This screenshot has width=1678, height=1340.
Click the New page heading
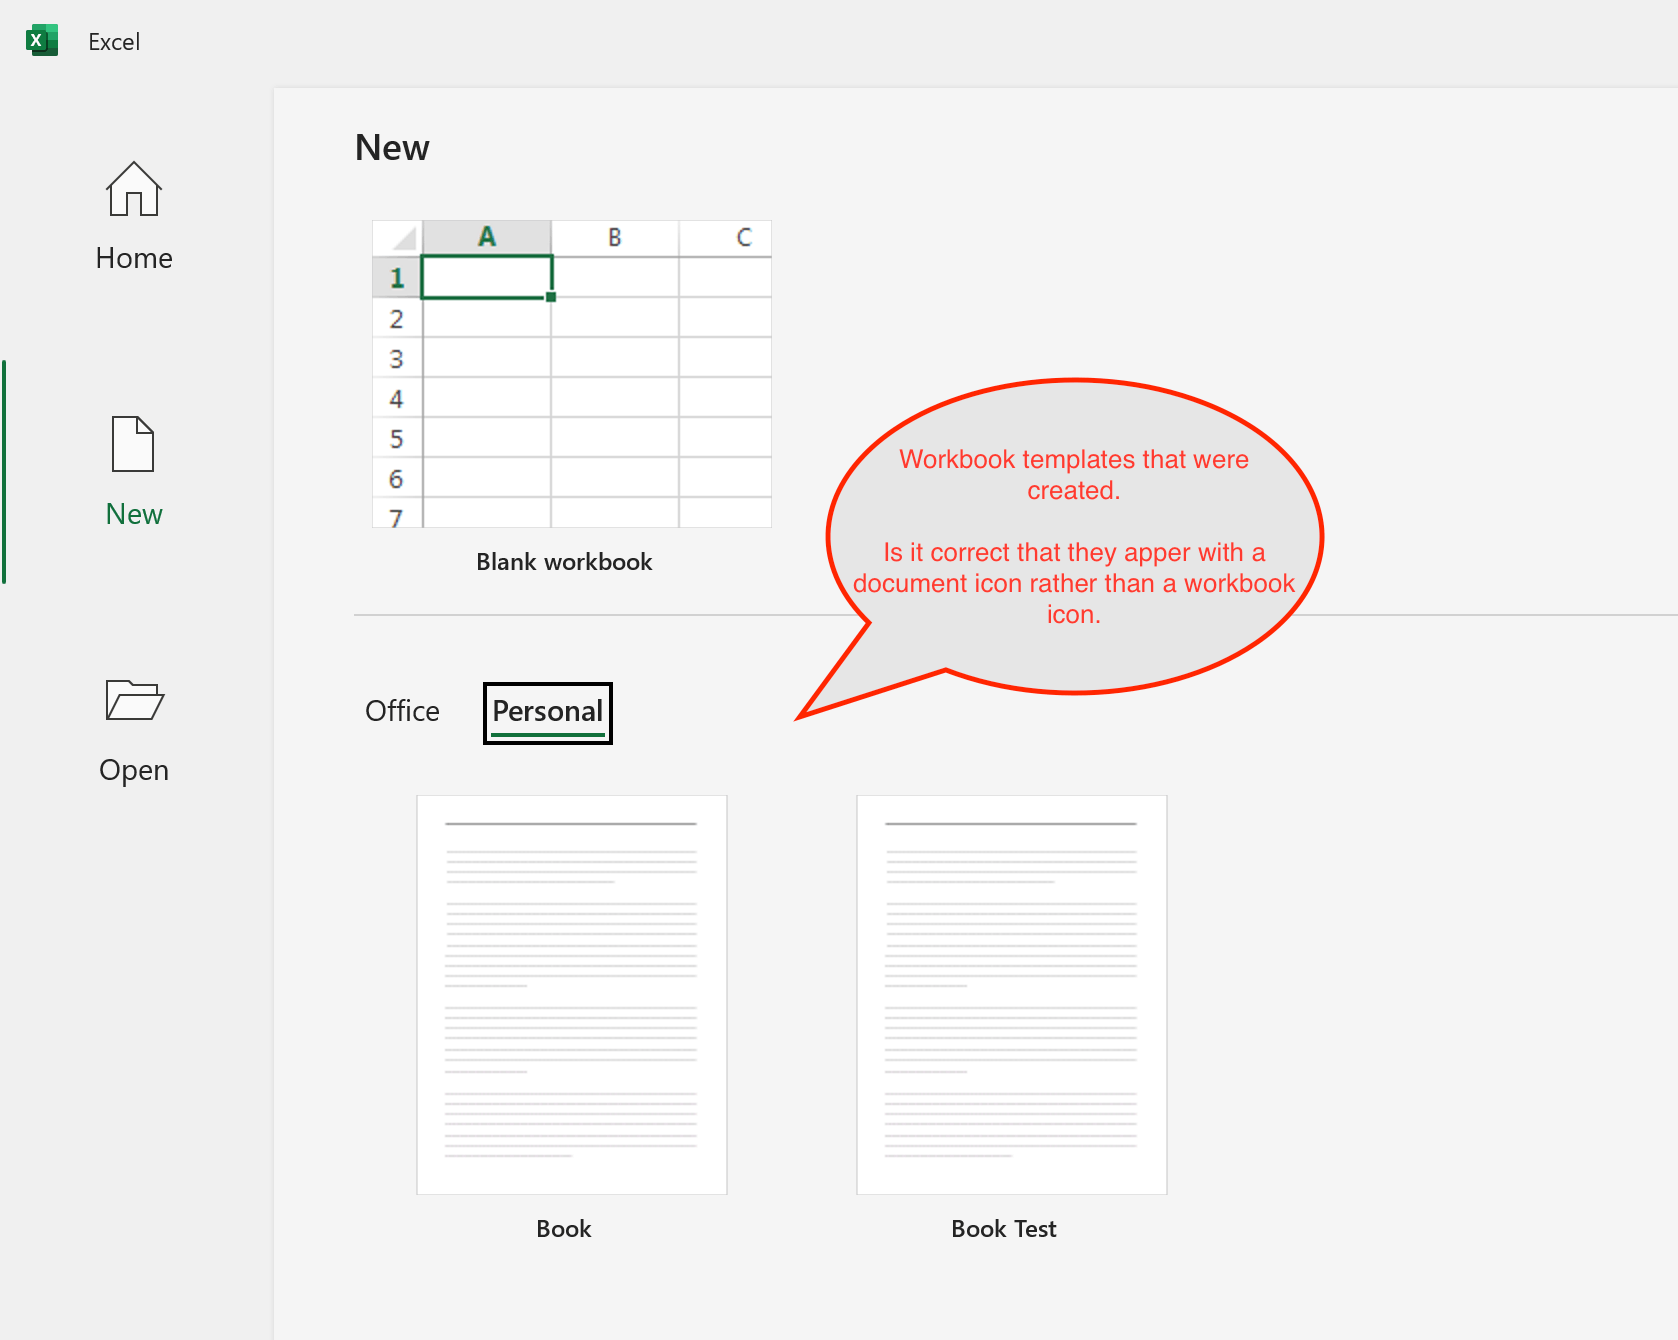pos(392,148)
